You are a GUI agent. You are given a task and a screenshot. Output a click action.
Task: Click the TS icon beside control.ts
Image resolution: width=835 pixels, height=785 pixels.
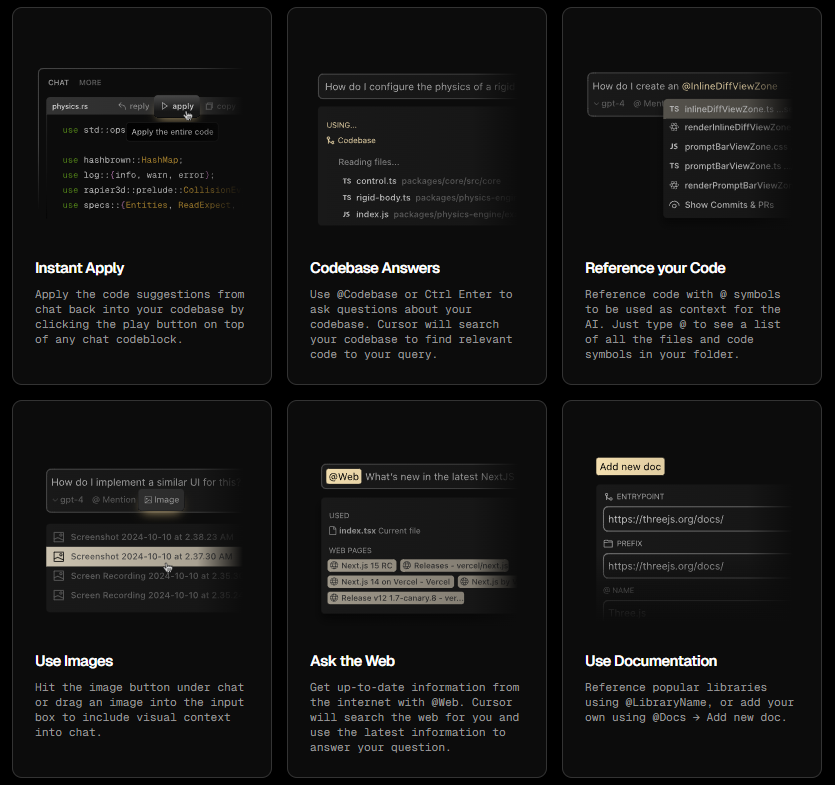click(x=347, y=181)
